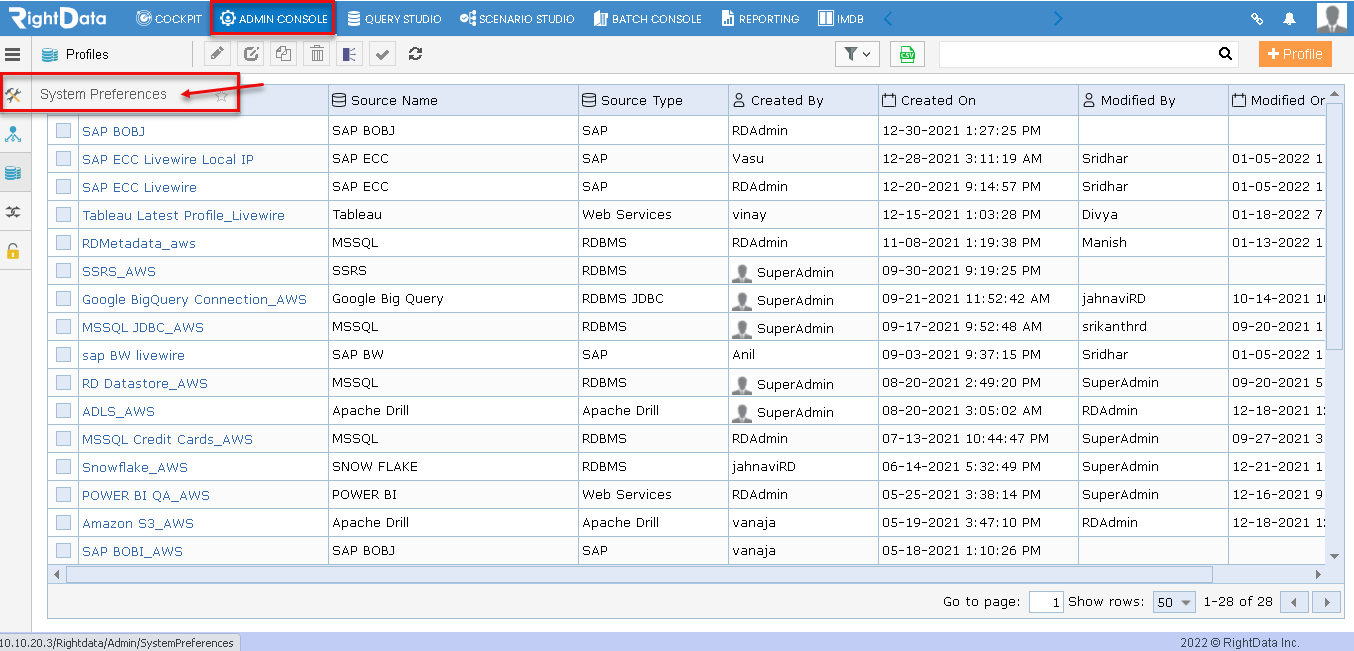
Task: Click the horizontal scrollbar under the table
Action: pos(639,575)
